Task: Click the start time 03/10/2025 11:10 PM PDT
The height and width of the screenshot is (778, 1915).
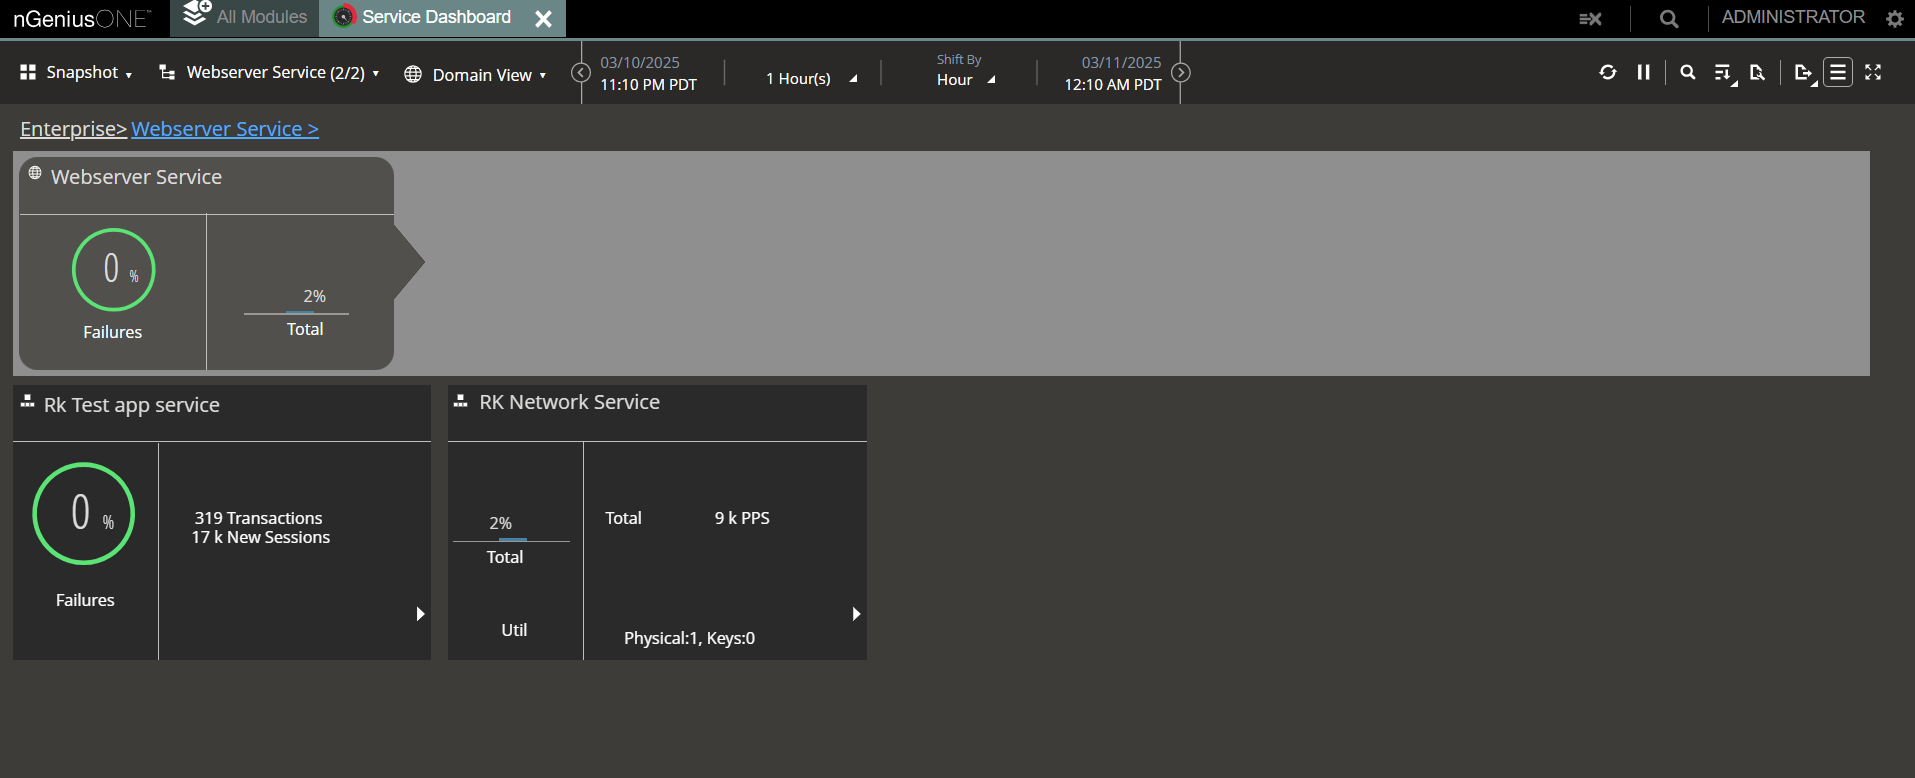Action: (648, 73)
